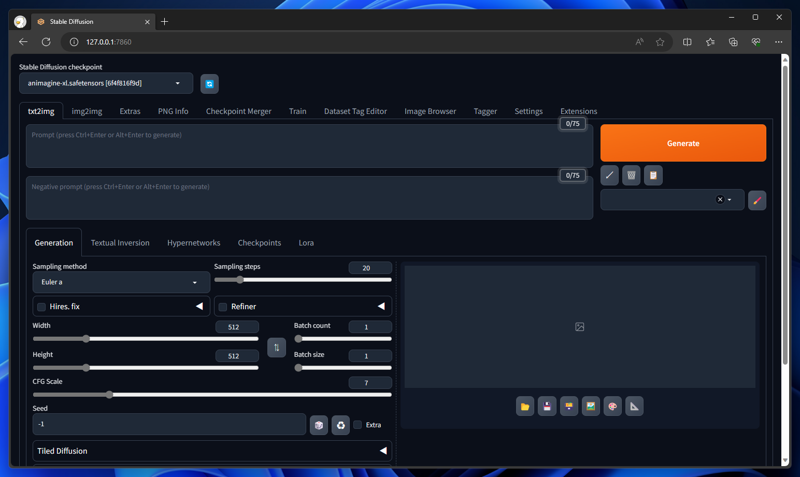Open browser settings and more menu
The height and width of the screenshot is (477, 800).
click(779, 42)
